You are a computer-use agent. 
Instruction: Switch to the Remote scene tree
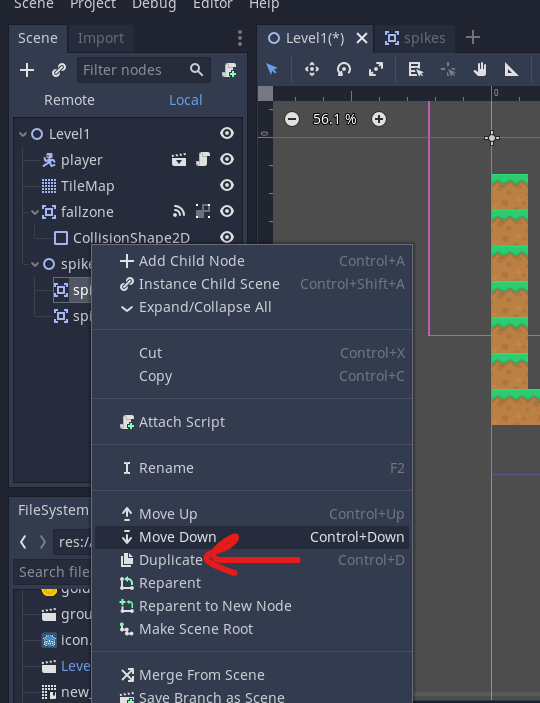tap(69, 100)
